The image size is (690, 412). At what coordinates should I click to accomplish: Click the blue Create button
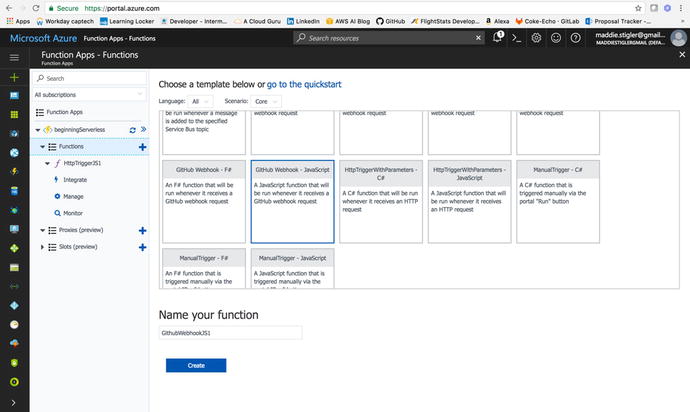[196, 365]
